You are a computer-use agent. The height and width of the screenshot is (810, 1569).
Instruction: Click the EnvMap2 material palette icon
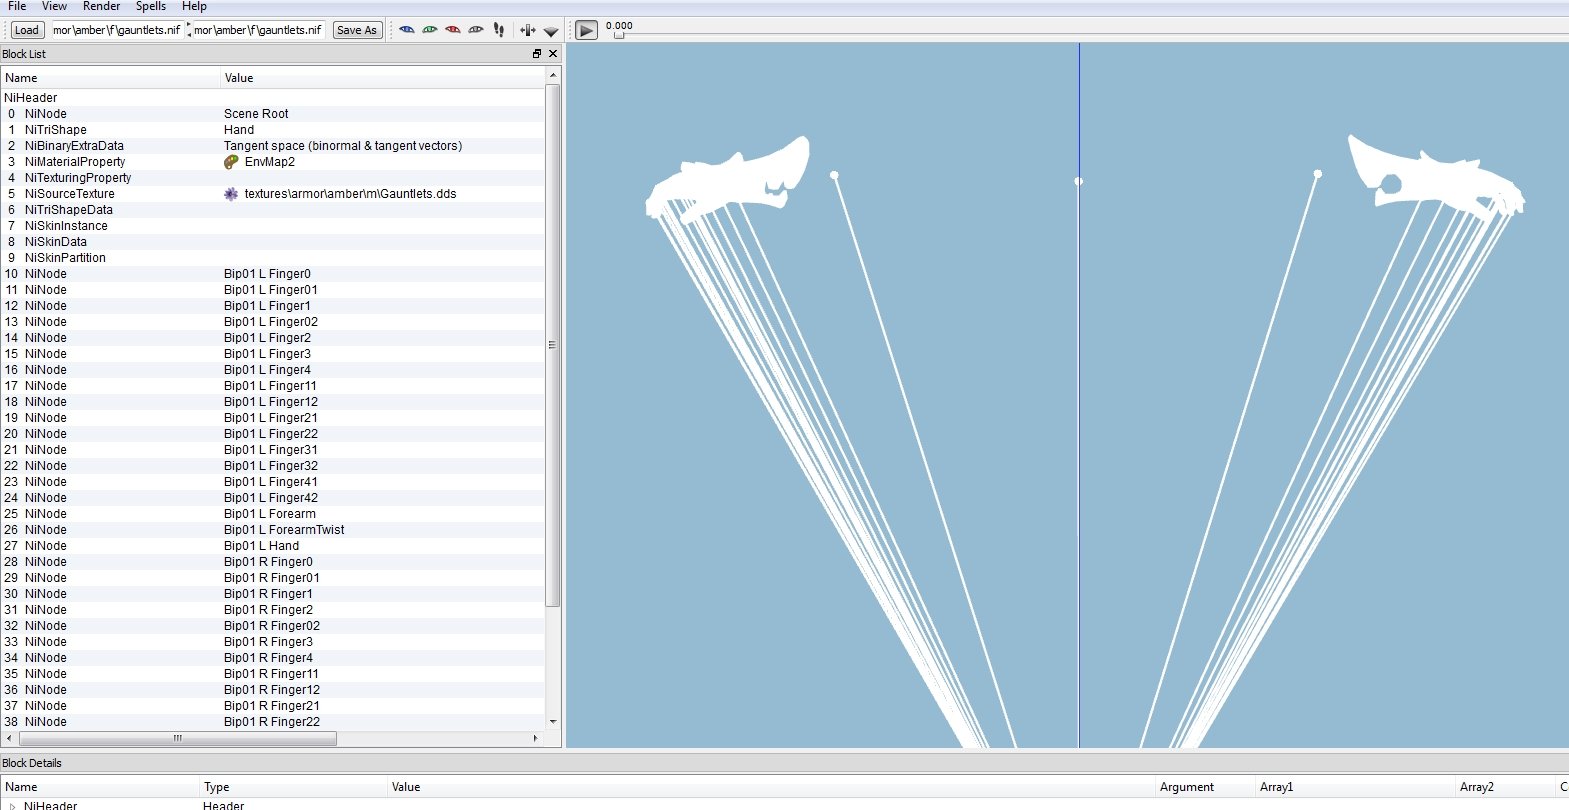pos(231,162)
